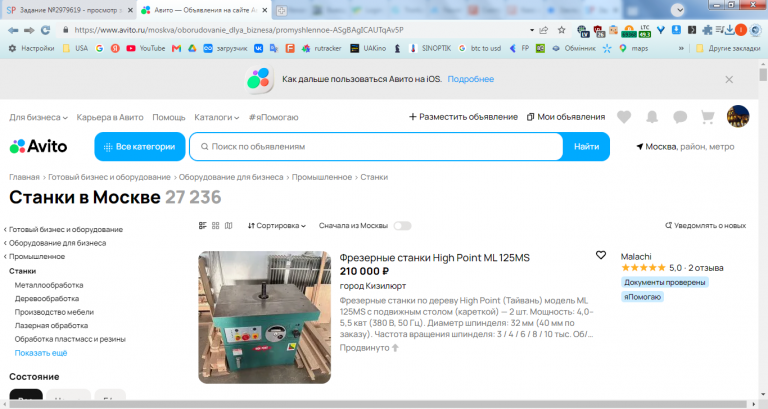Open the SINOPTIK bookmark

pyautogui.click(x=430, y=48)
